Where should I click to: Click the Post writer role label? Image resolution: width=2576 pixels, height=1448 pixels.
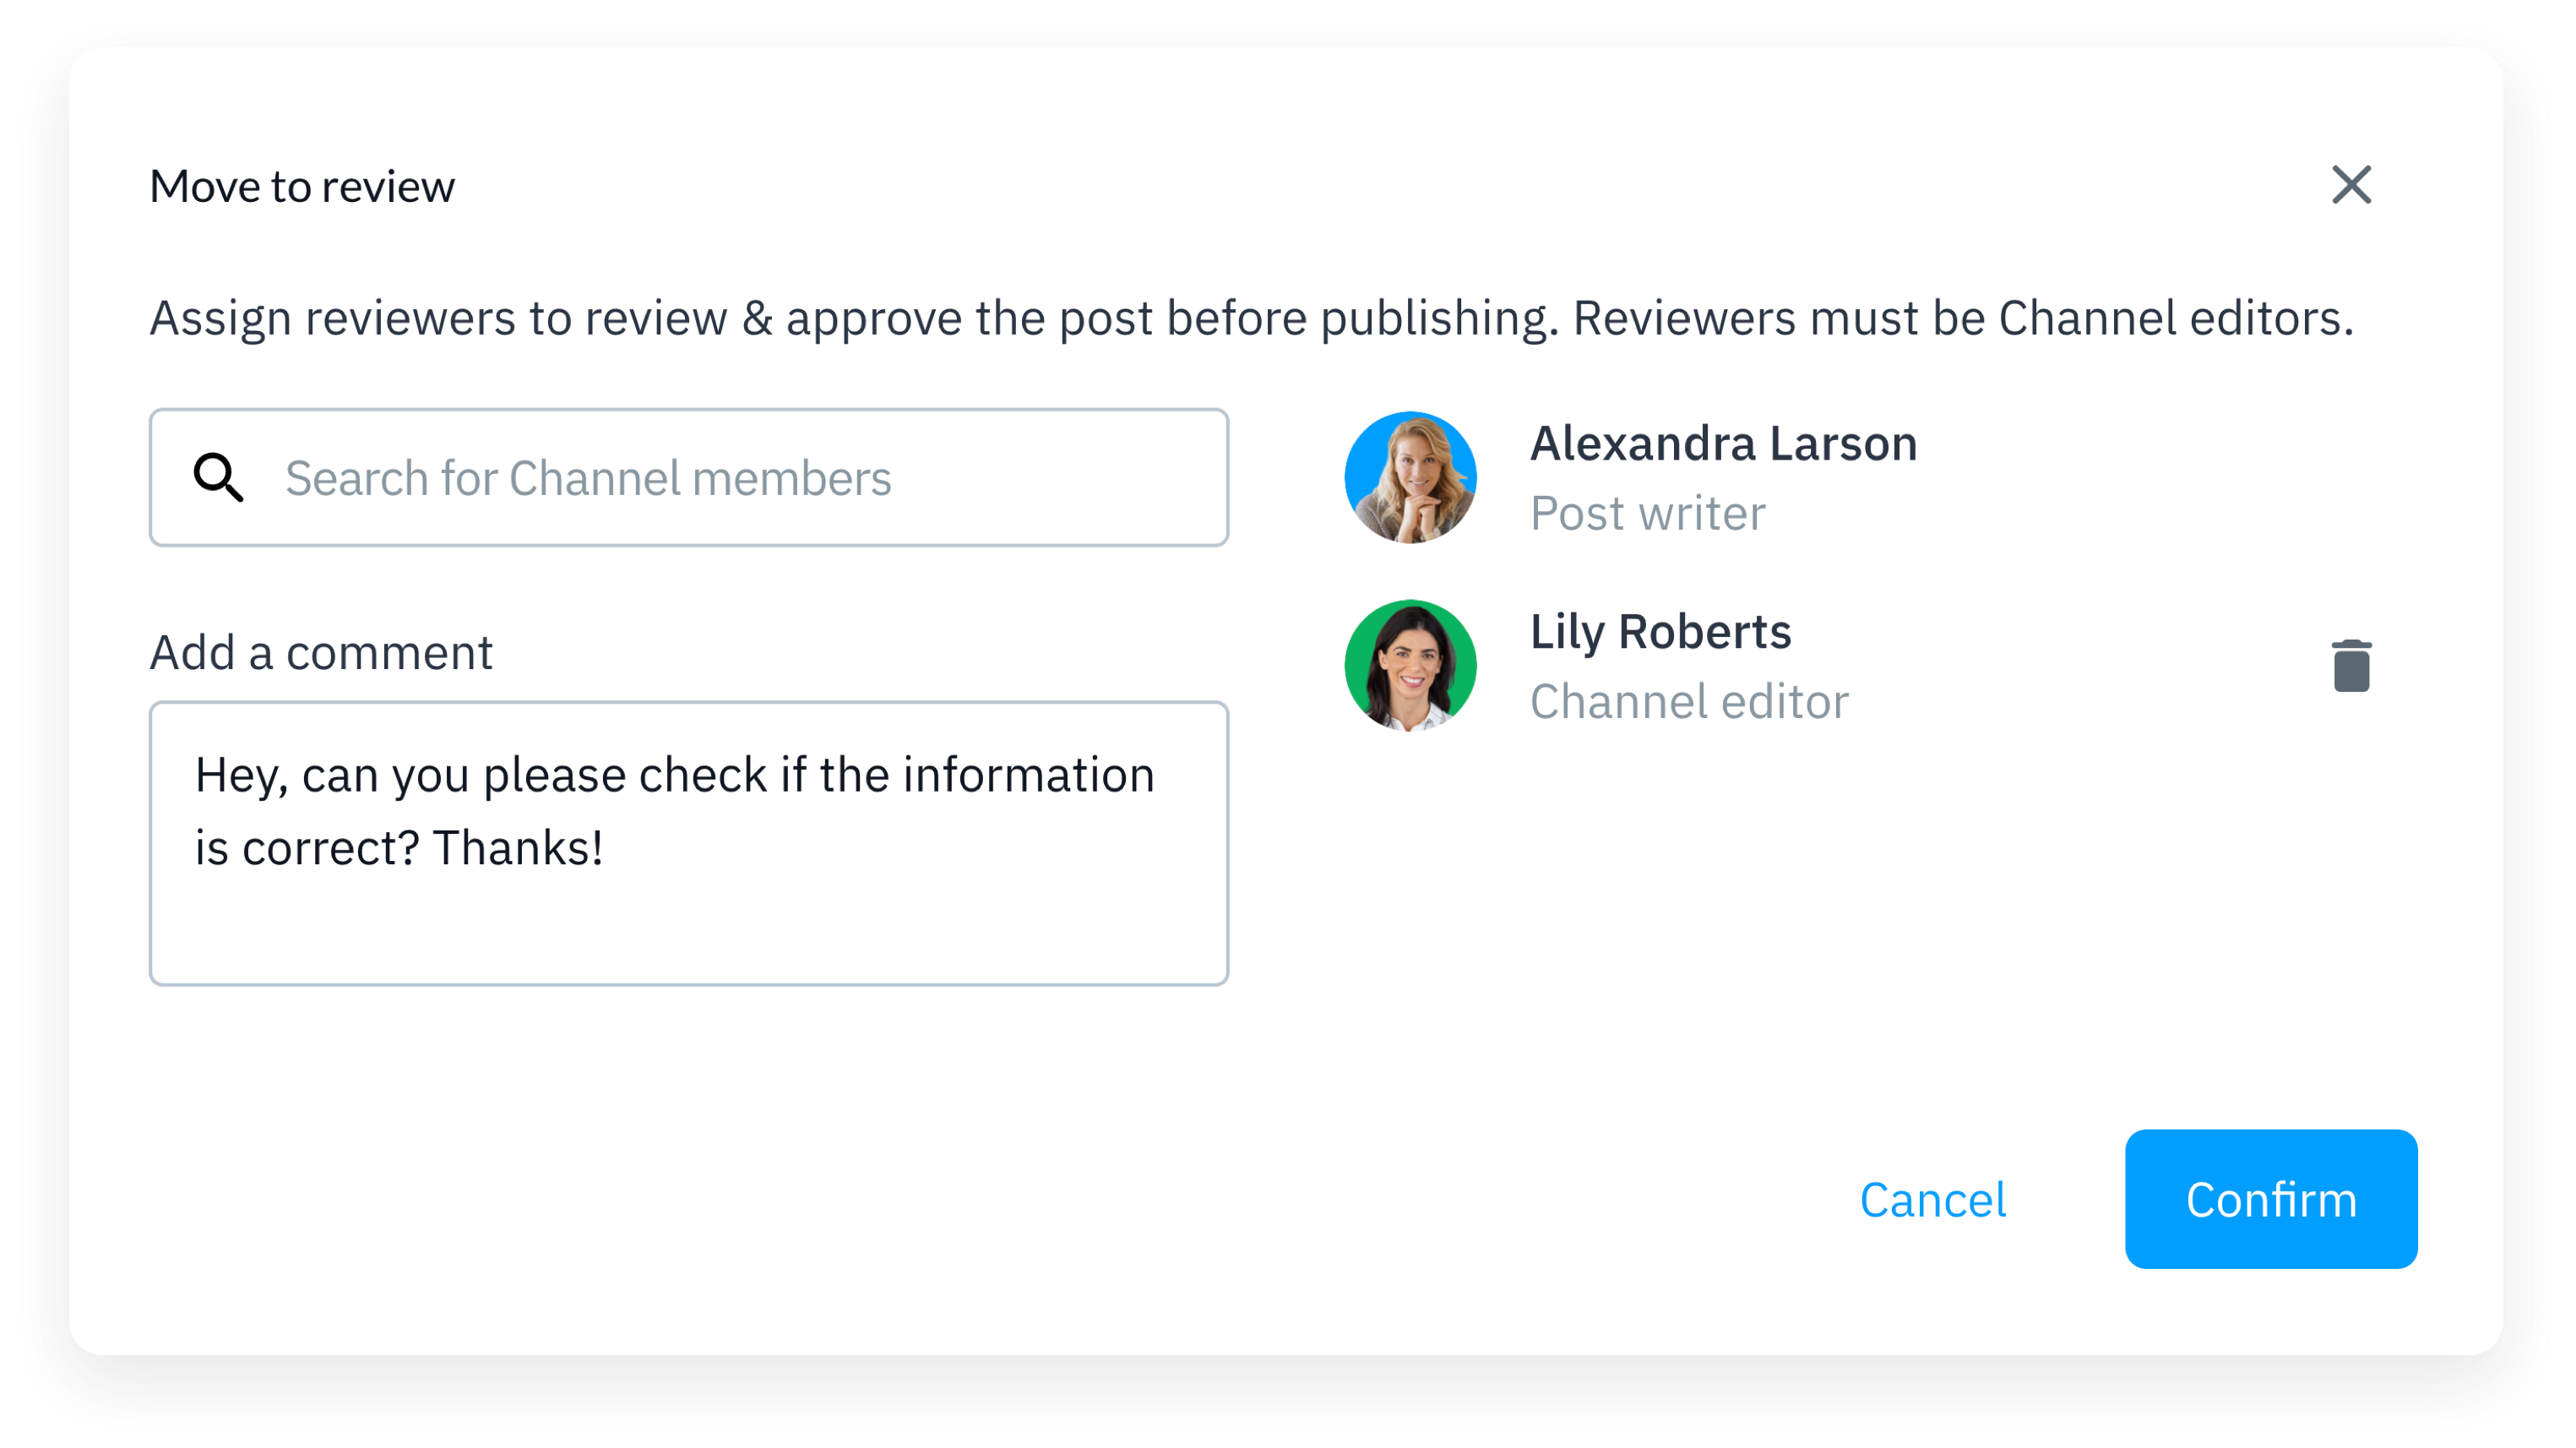1647,513
